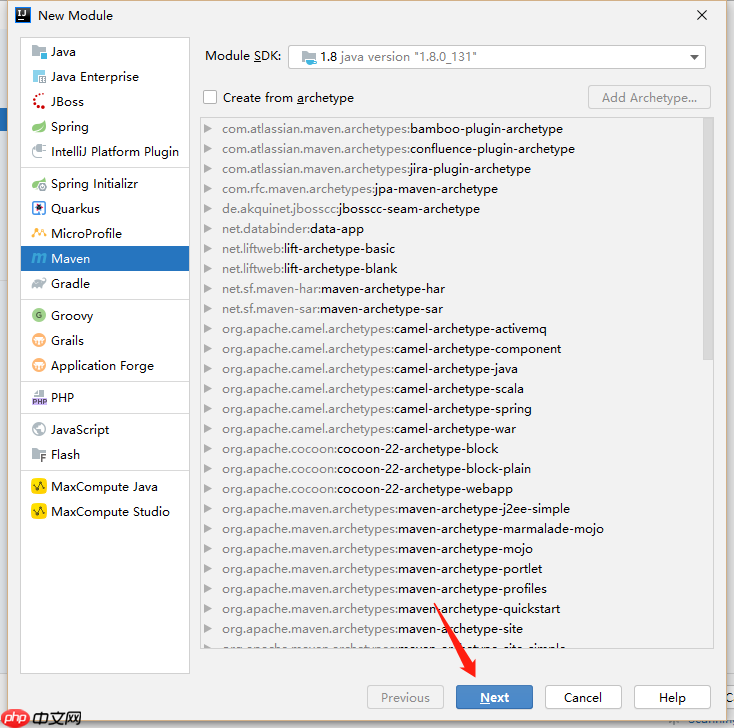Click the JBoss red dots icon
The height and width of the screenshot is (728, 734).
click(39, 101)
